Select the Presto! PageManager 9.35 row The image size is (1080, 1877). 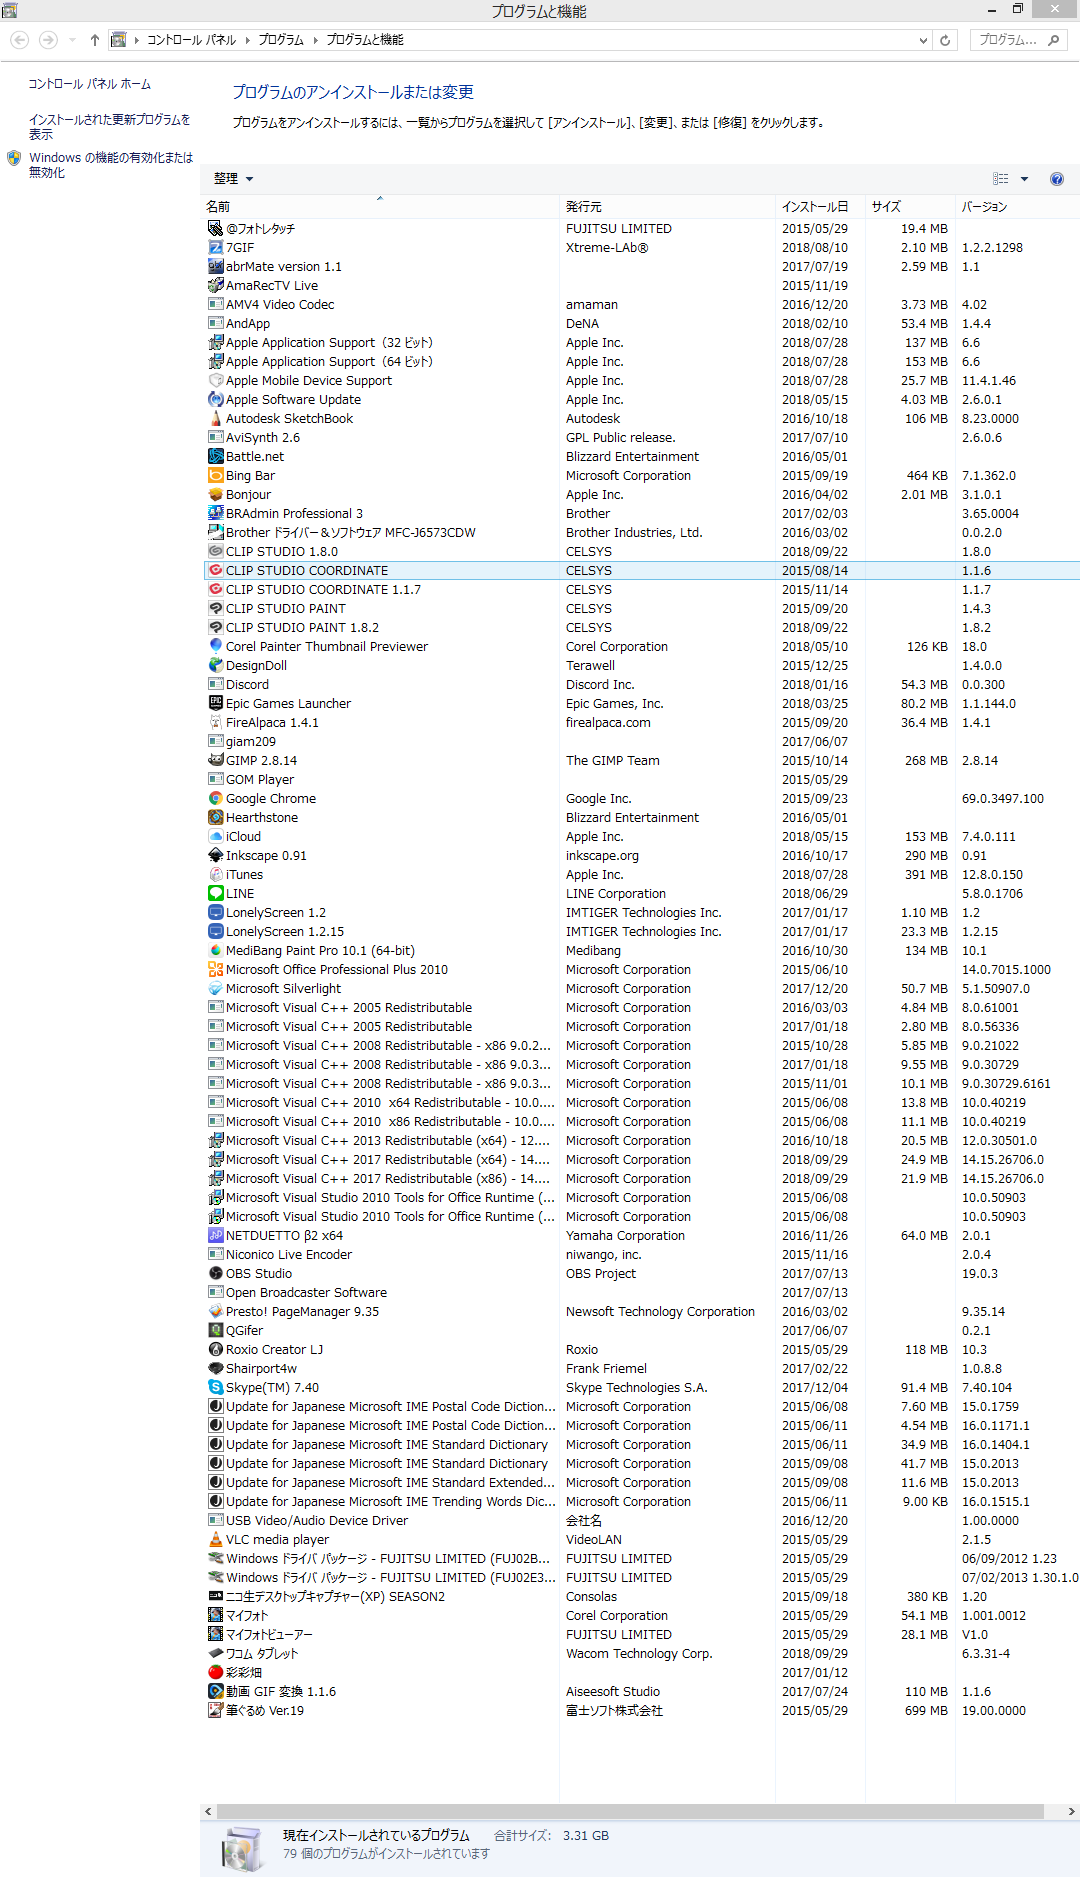pos(640,1311)
